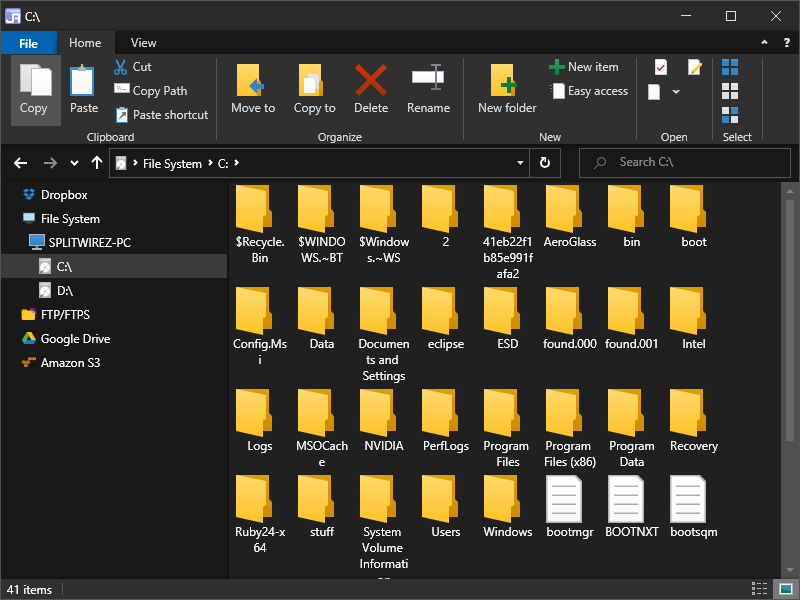Click the Rename icon in Organize group
This screenshot has width=800, height=600.
click(428, 78)
